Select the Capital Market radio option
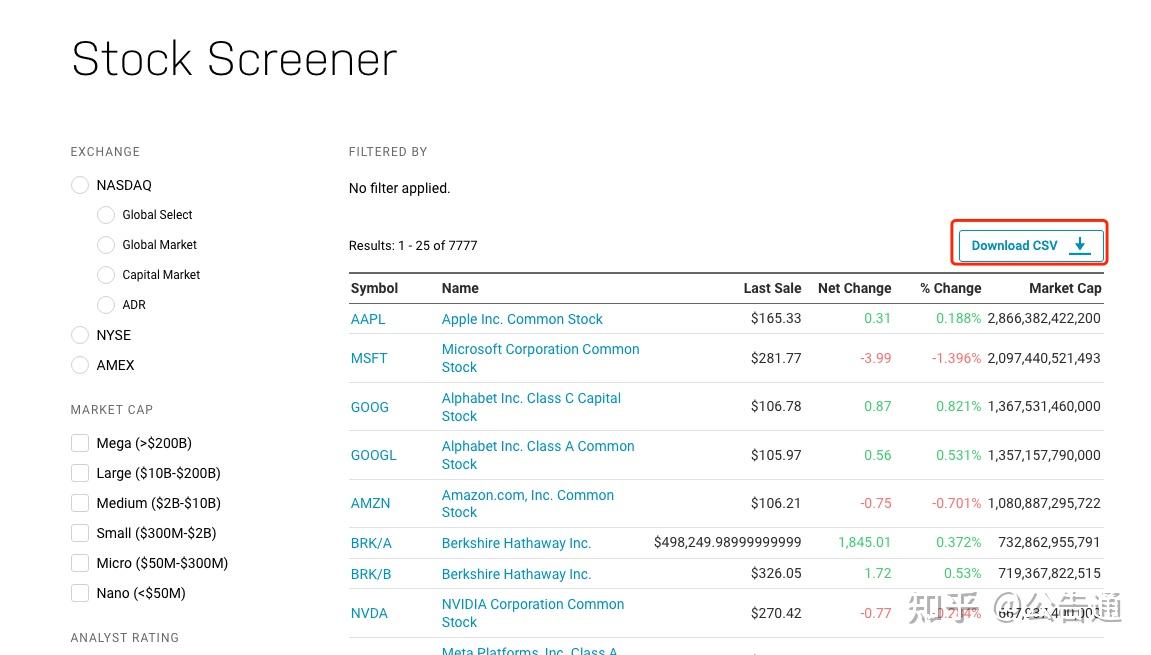This screenshot has height=655, width=1151. 106,275
